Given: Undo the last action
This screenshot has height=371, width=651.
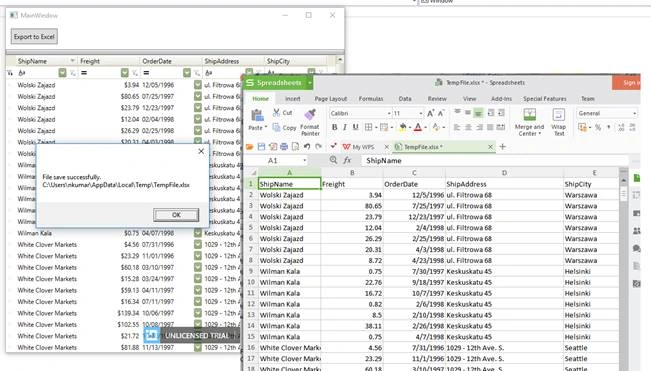Looking at the screenshot, I should coord(307,146).
